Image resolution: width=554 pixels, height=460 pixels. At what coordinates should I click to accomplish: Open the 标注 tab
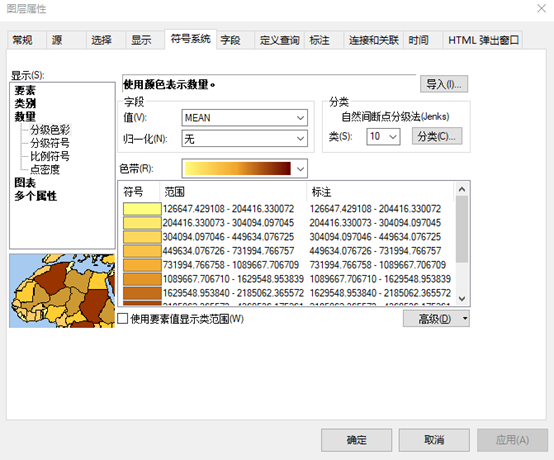[324, 40]
